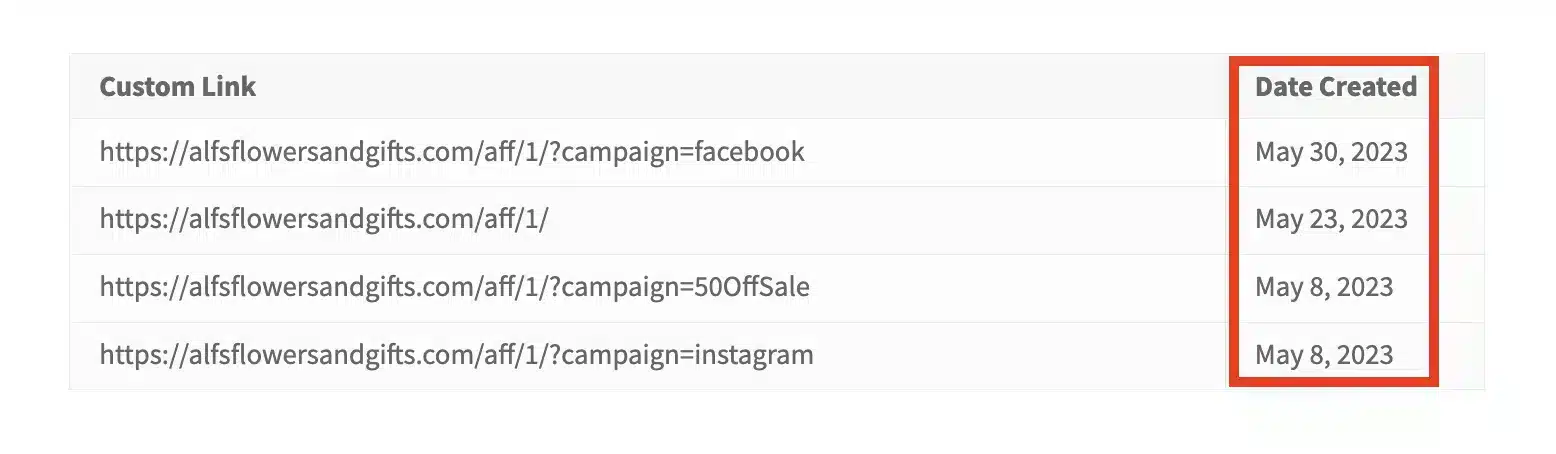
Task: Click the red highlighted Date Created column
Action: (x=1334, y=220)
